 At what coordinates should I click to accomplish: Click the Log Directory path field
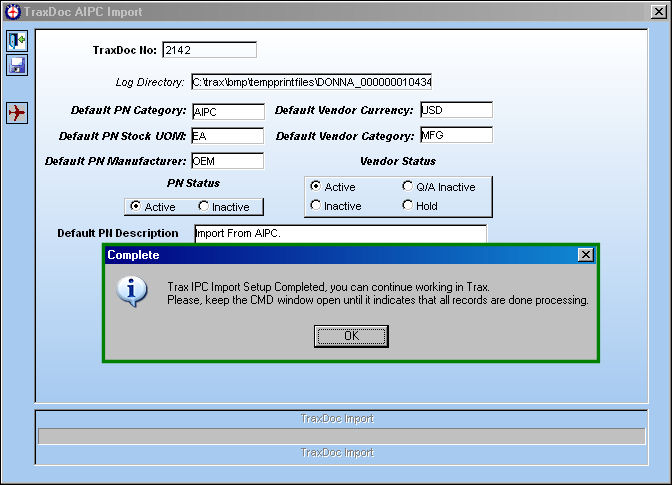tap(312, 81)
